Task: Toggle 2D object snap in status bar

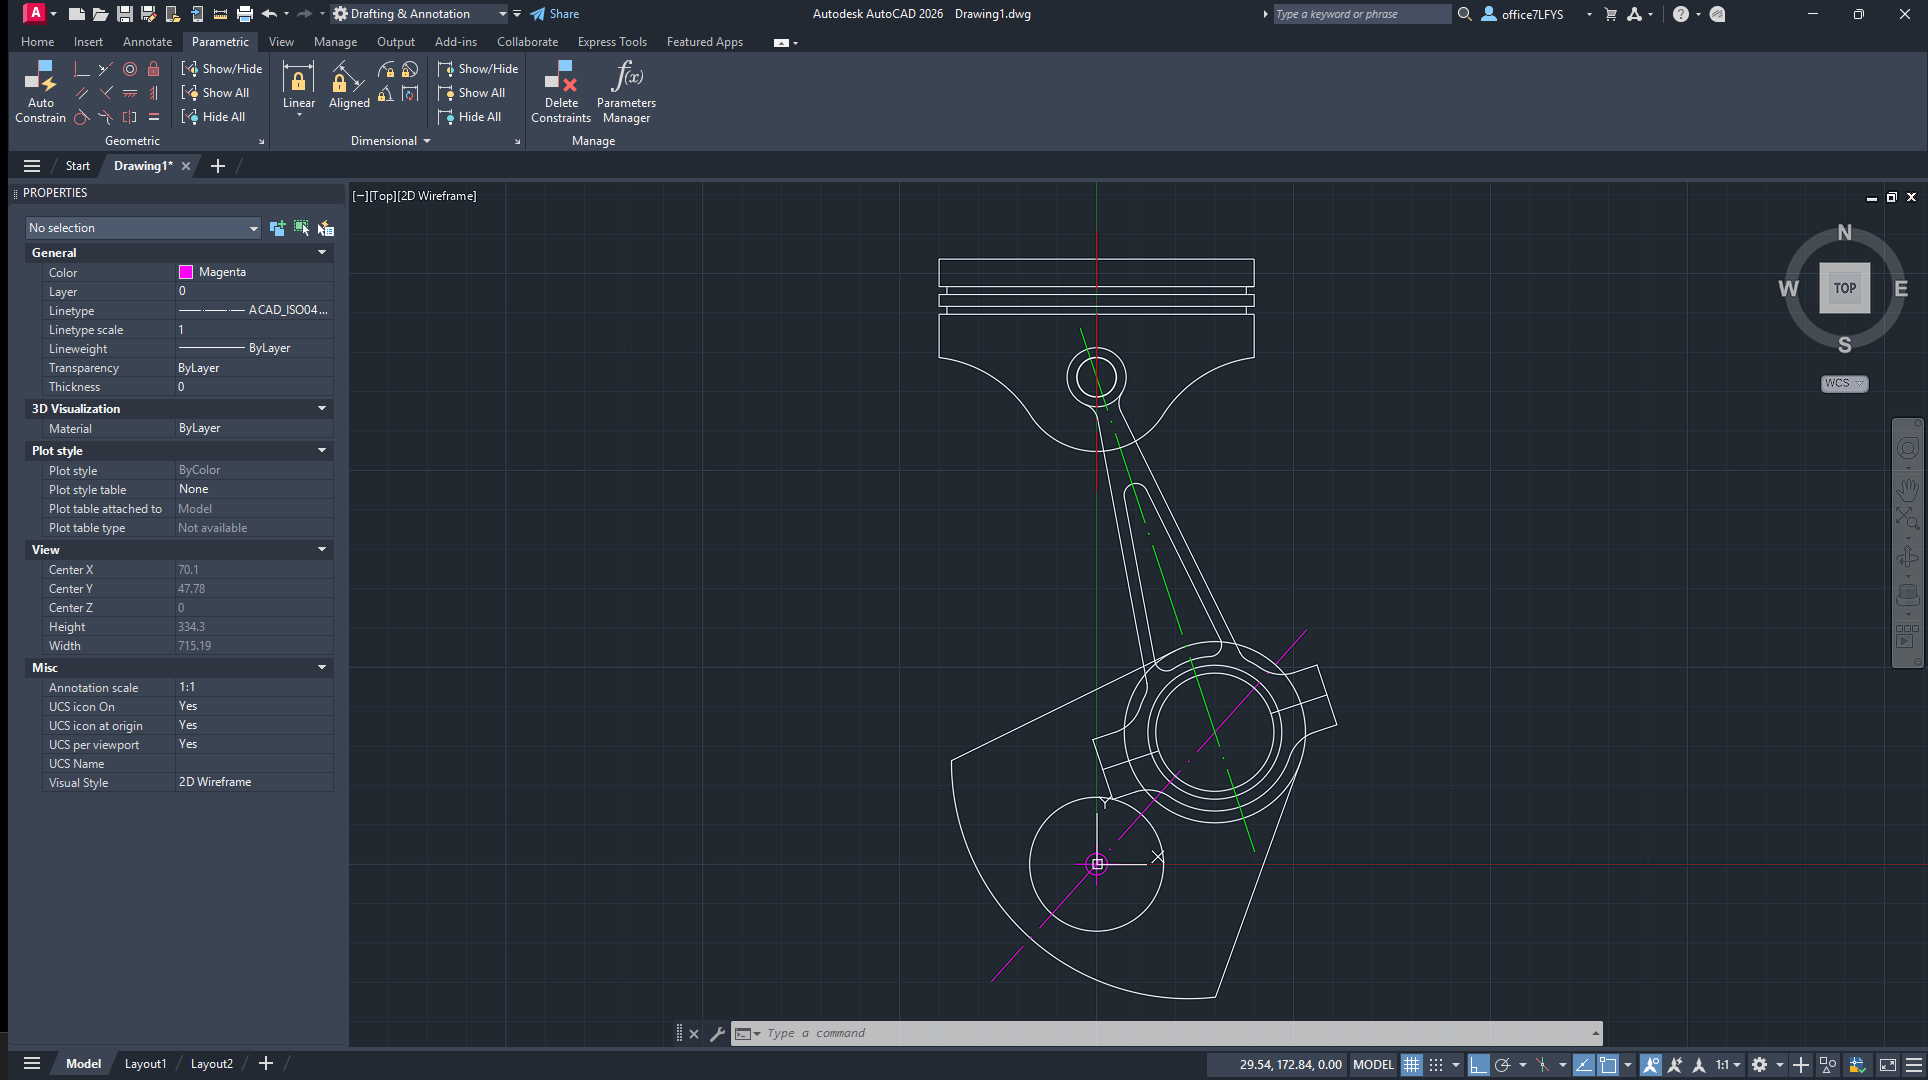Action: coord(1608,1065)
